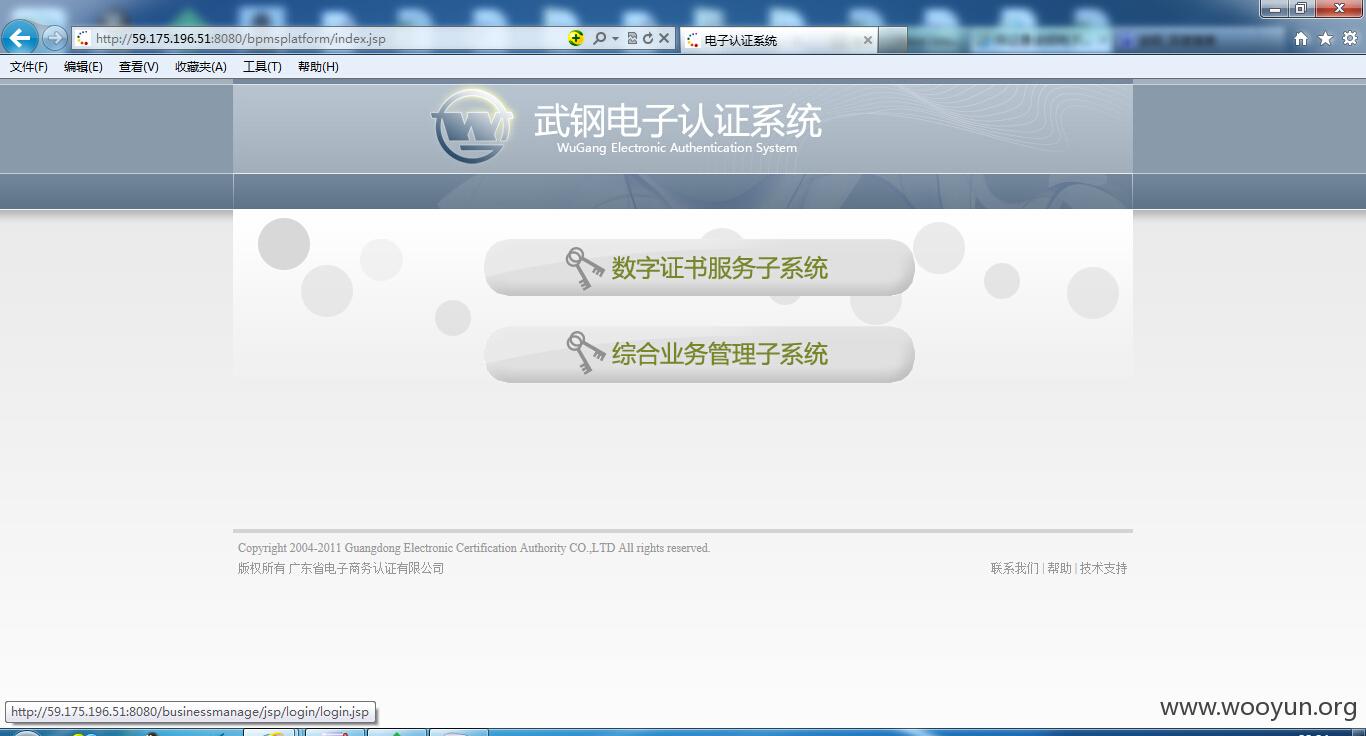Close the 电子认证系统 tab
This screenshot has height=736, width=1366.
pyautogui.click(x=867, y=40)
